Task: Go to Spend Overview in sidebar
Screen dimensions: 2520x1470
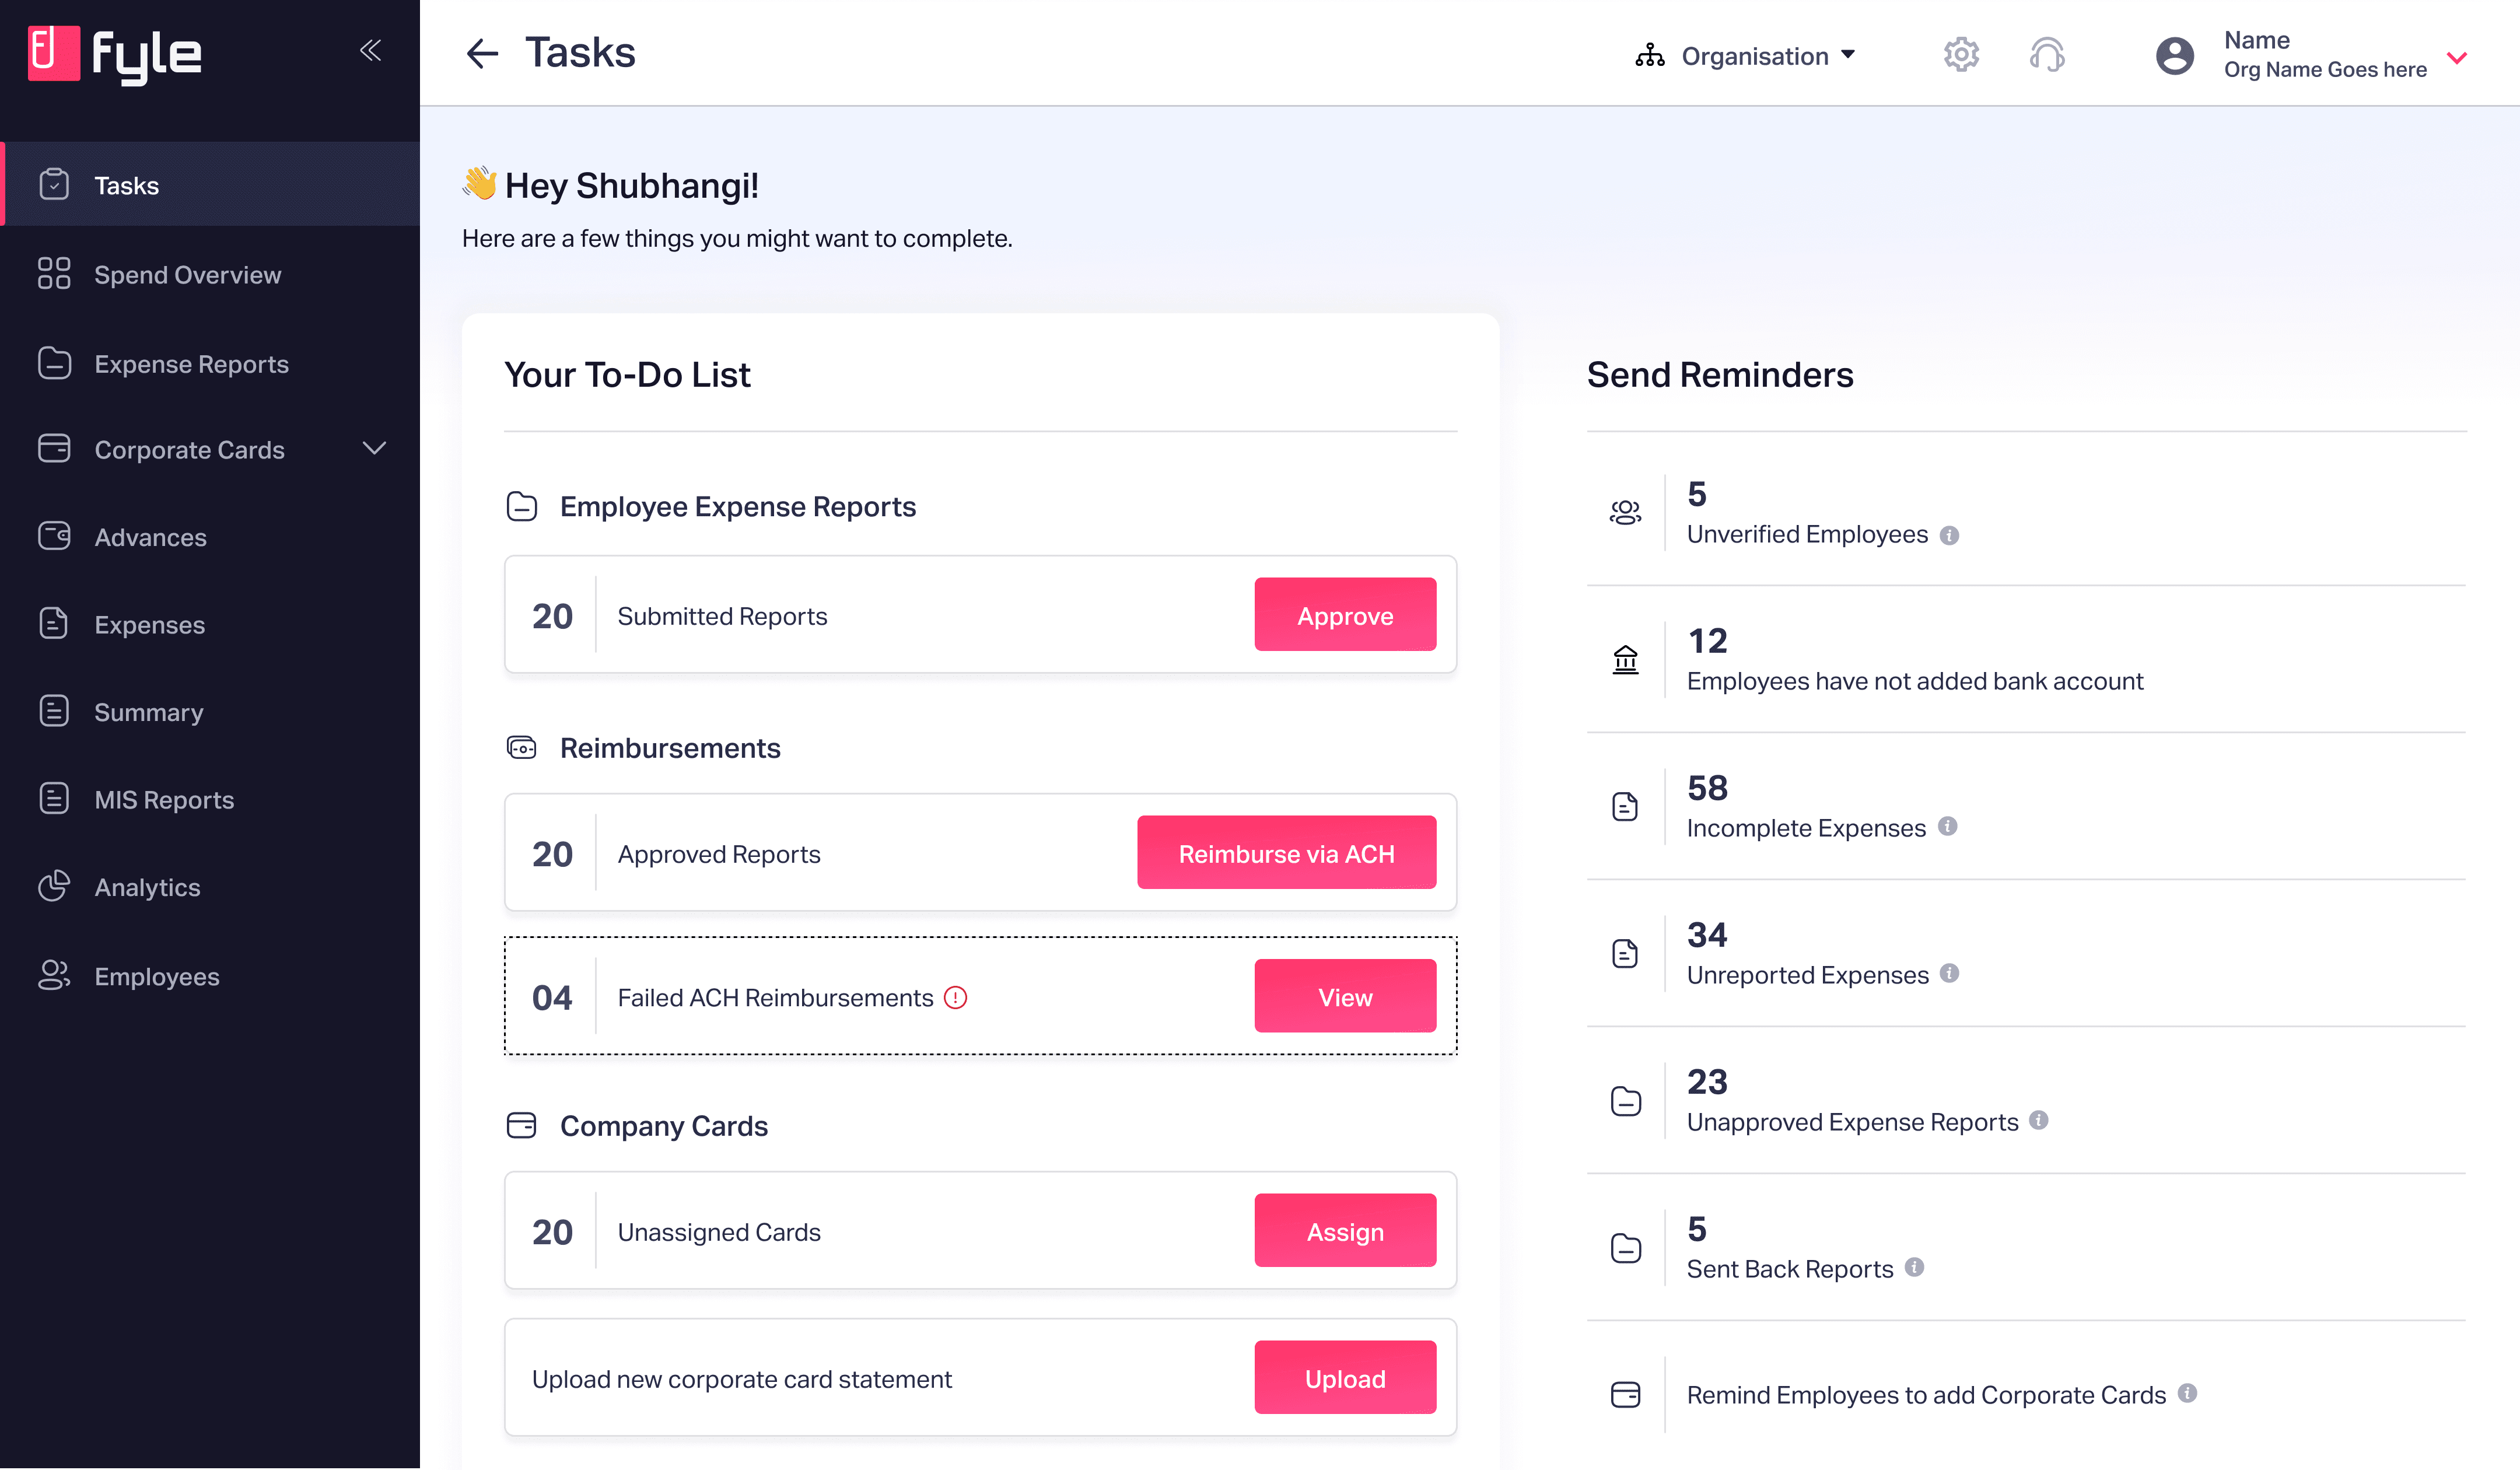Action: [x=187, y=274]
